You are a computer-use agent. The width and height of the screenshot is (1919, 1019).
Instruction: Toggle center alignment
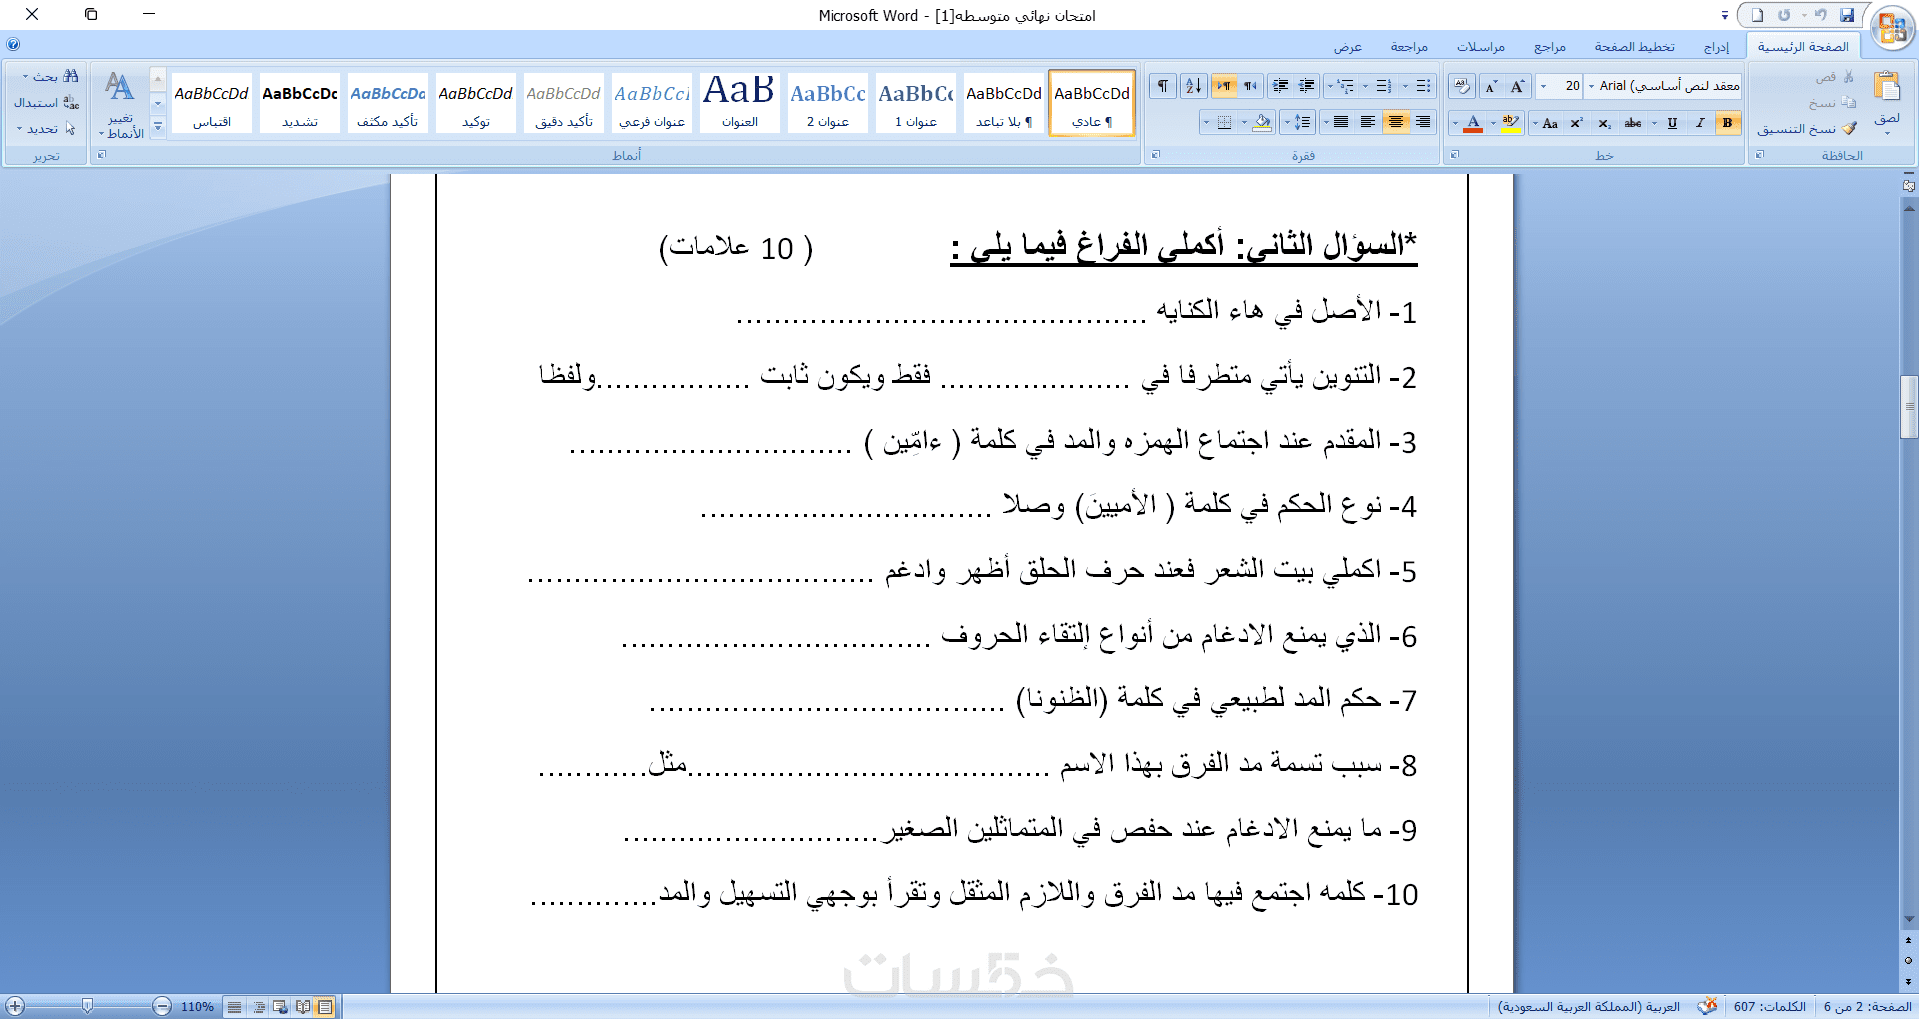click(x=1395, y=123)
